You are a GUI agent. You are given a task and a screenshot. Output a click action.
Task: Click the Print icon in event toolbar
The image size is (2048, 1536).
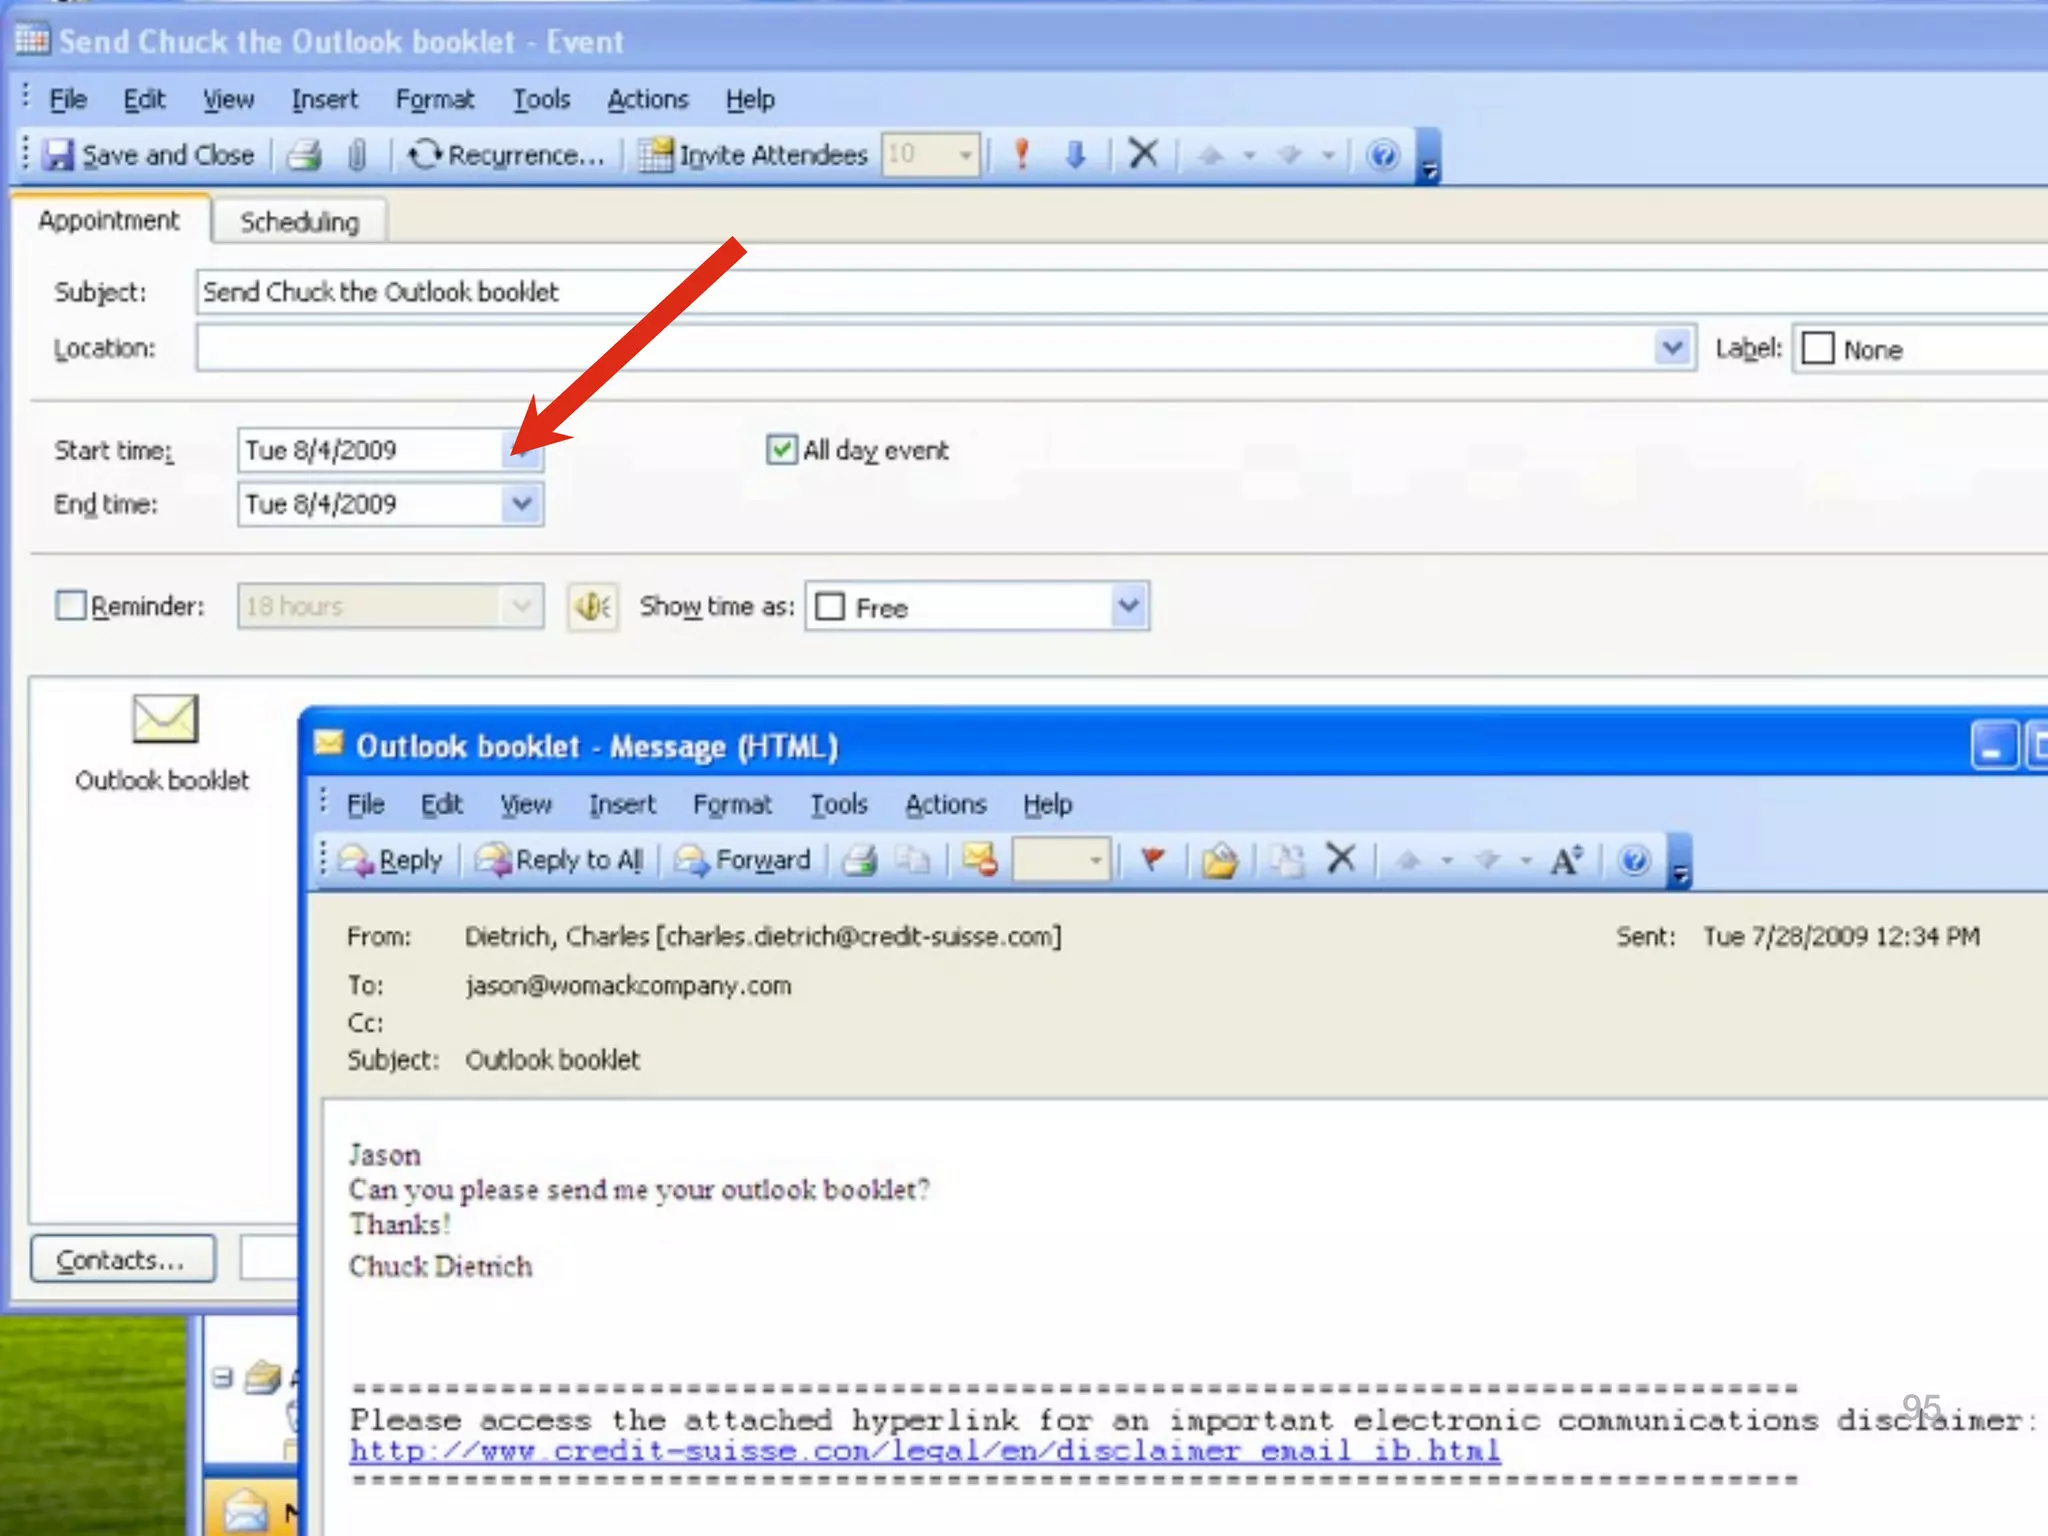point(305,155)
